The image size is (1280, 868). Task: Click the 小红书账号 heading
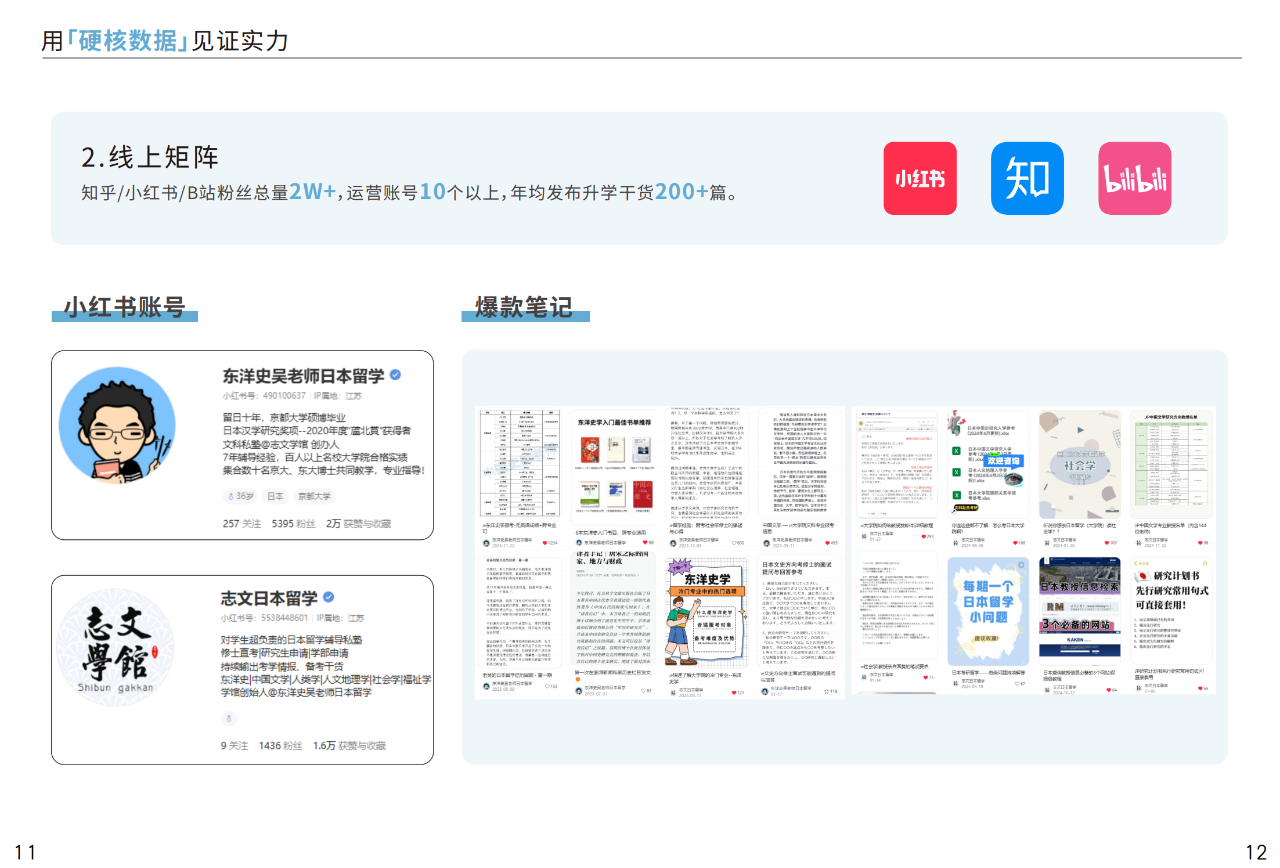click(125, 306)
